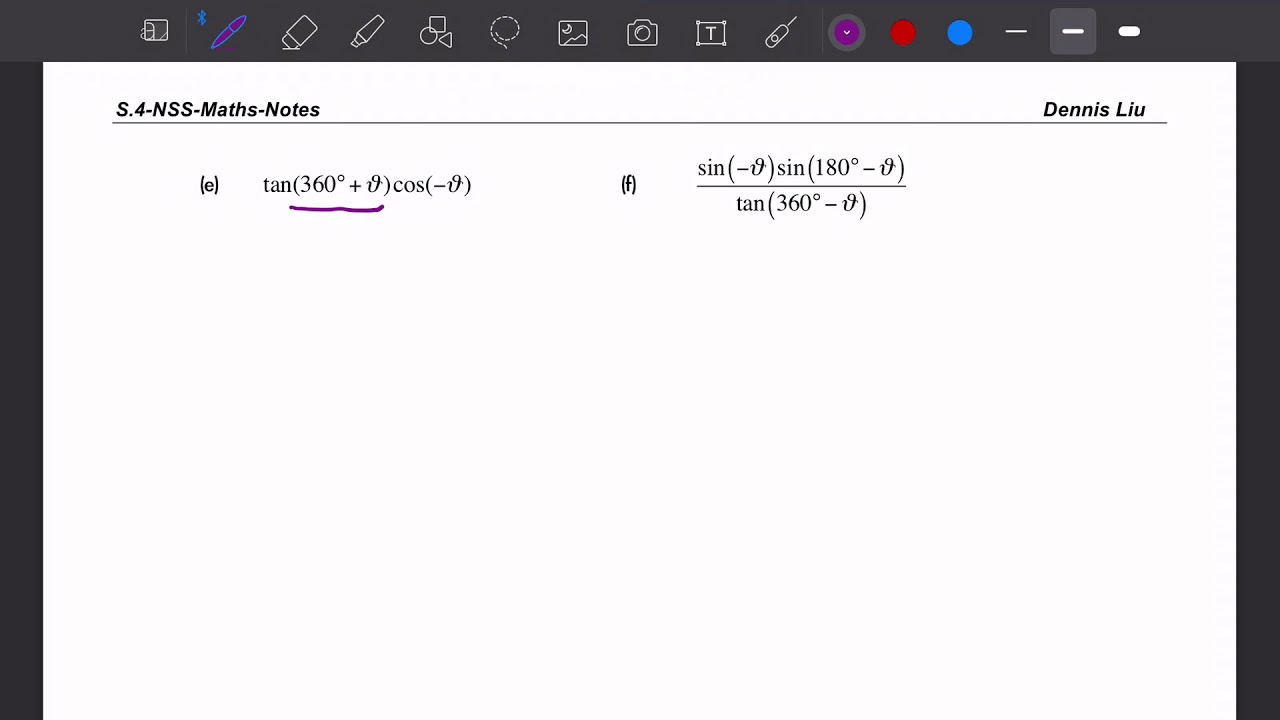The width and height of the screenshot is (1280, 720).
Task: Select the Eraser tool
Action: (299, 33)
